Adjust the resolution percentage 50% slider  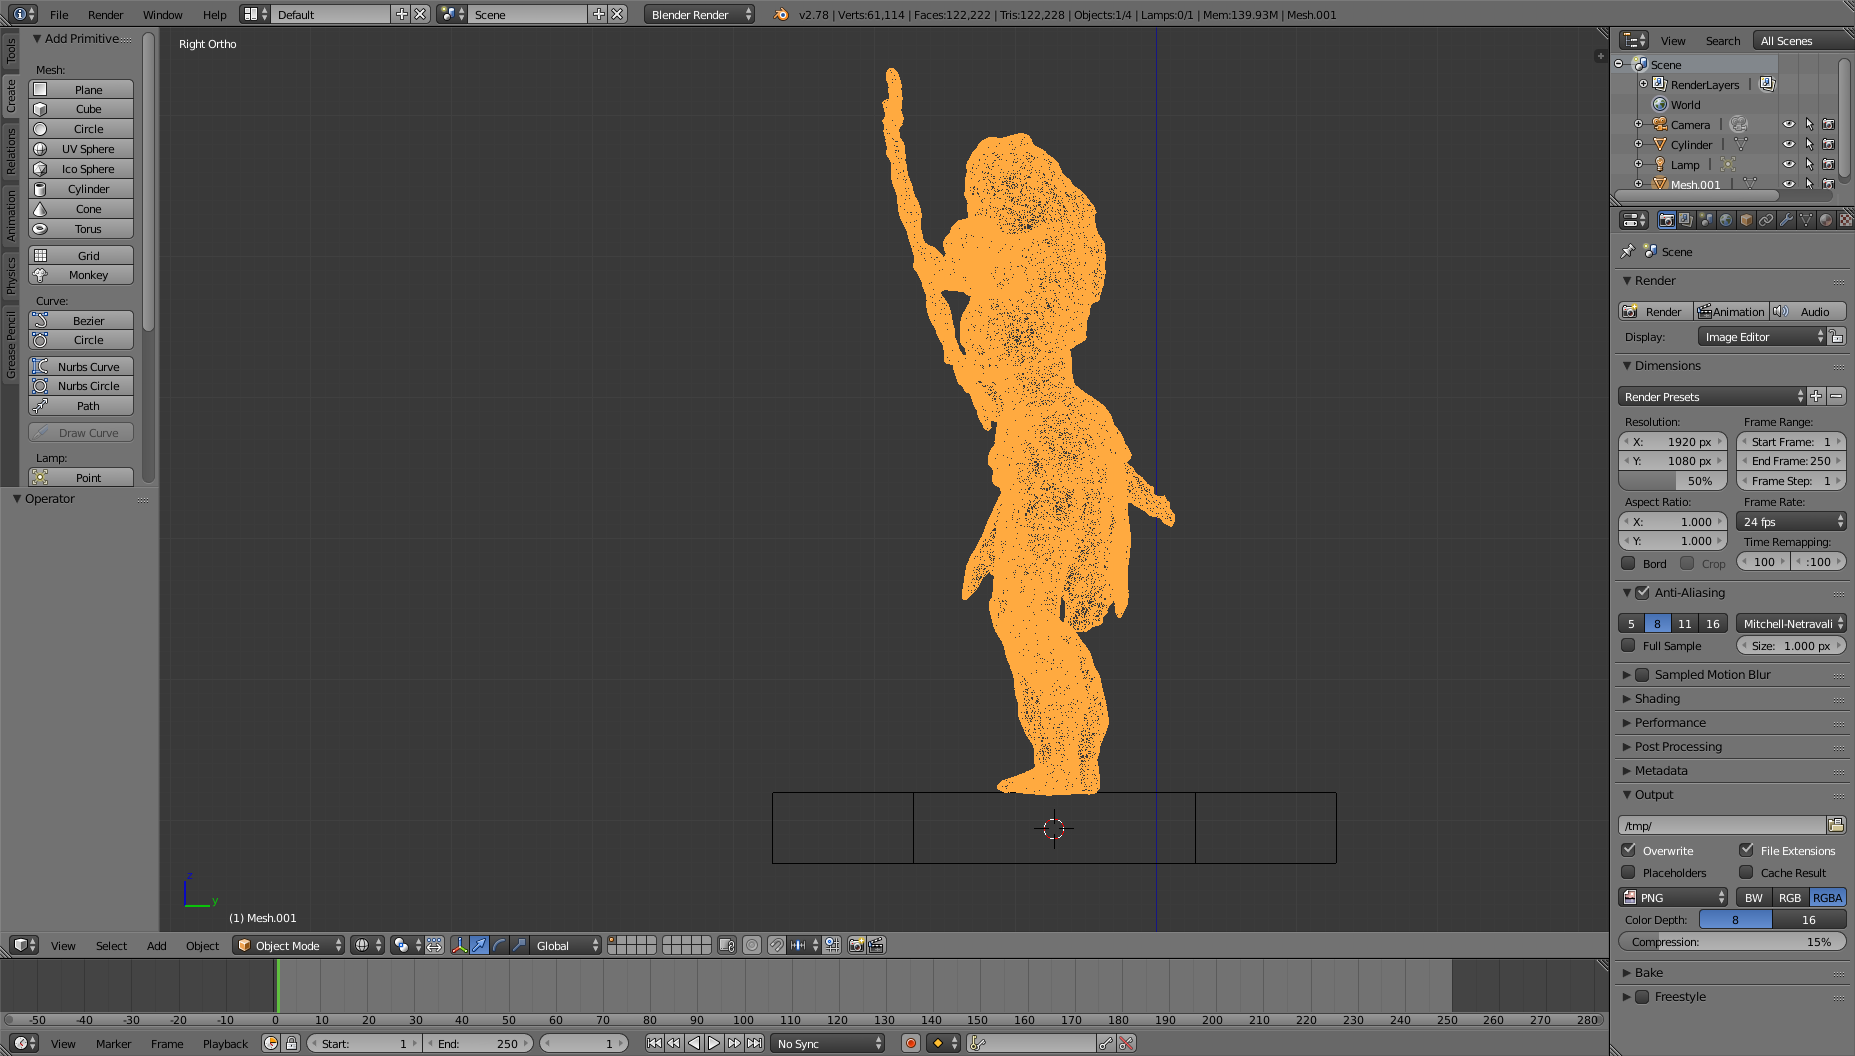1673,480
